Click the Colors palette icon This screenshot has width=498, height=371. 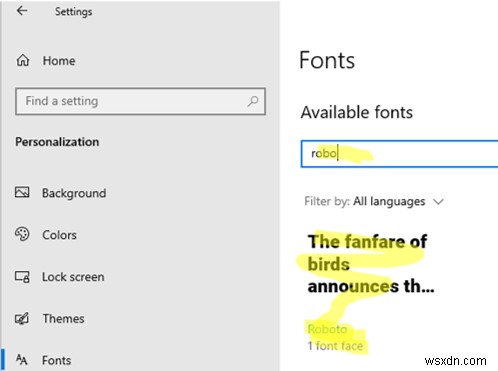click(x=22, y=234)
